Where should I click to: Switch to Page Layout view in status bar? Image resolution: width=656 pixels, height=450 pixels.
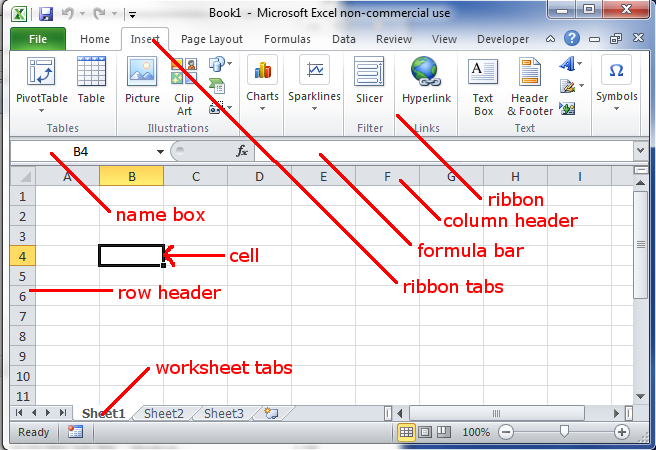tap(425, 432)
